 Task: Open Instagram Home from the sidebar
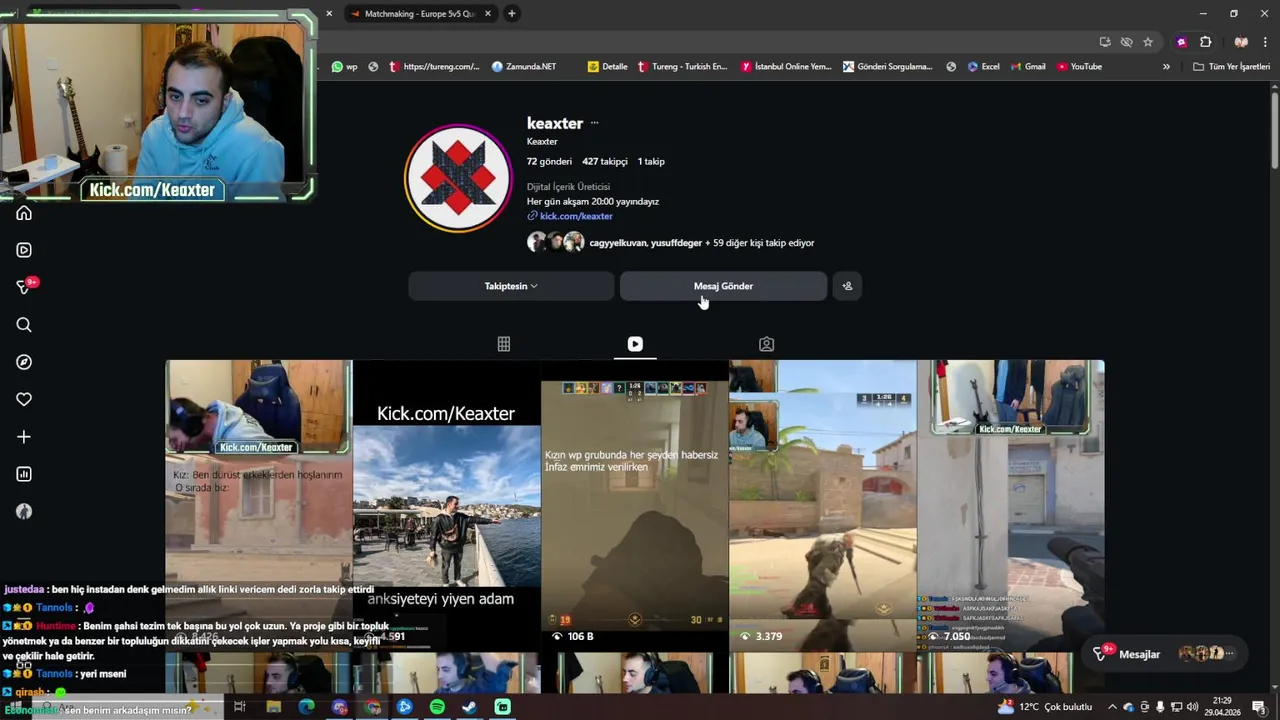pos(24,213)
